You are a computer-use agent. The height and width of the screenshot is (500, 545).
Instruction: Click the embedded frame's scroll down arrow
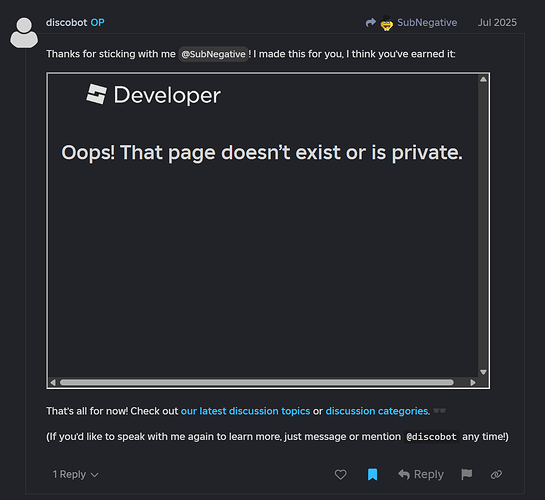pyautogui.click(x=483, y=372)
